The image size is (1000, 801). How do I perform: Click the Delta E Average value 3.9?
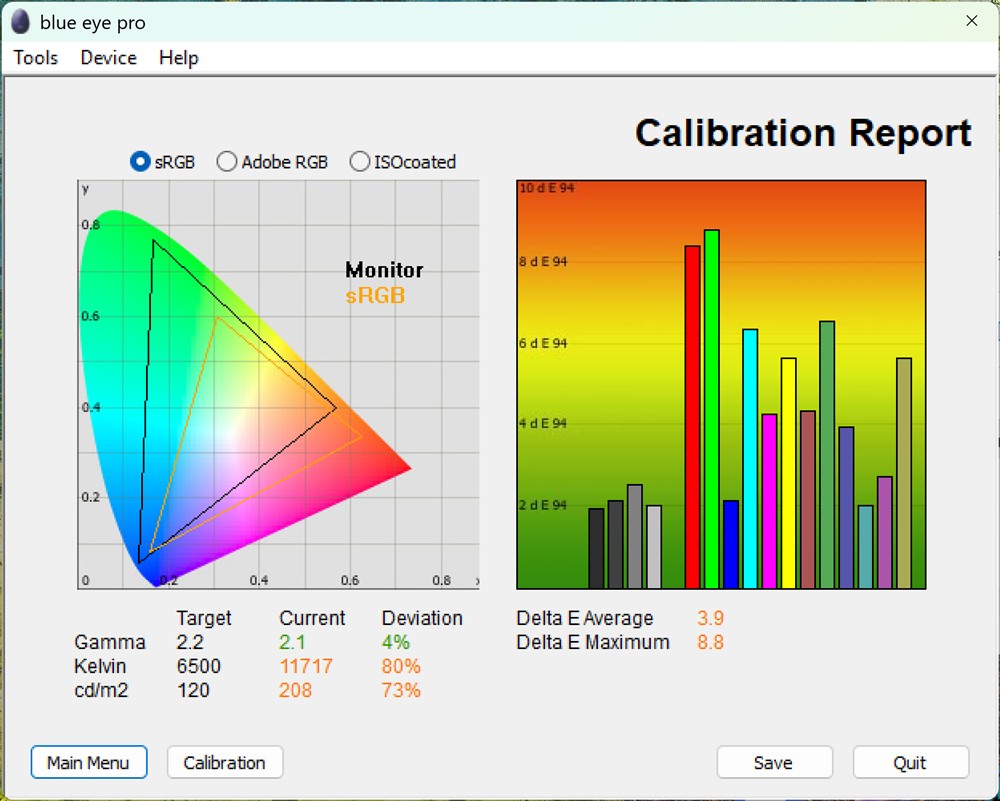tap(711, 618)
